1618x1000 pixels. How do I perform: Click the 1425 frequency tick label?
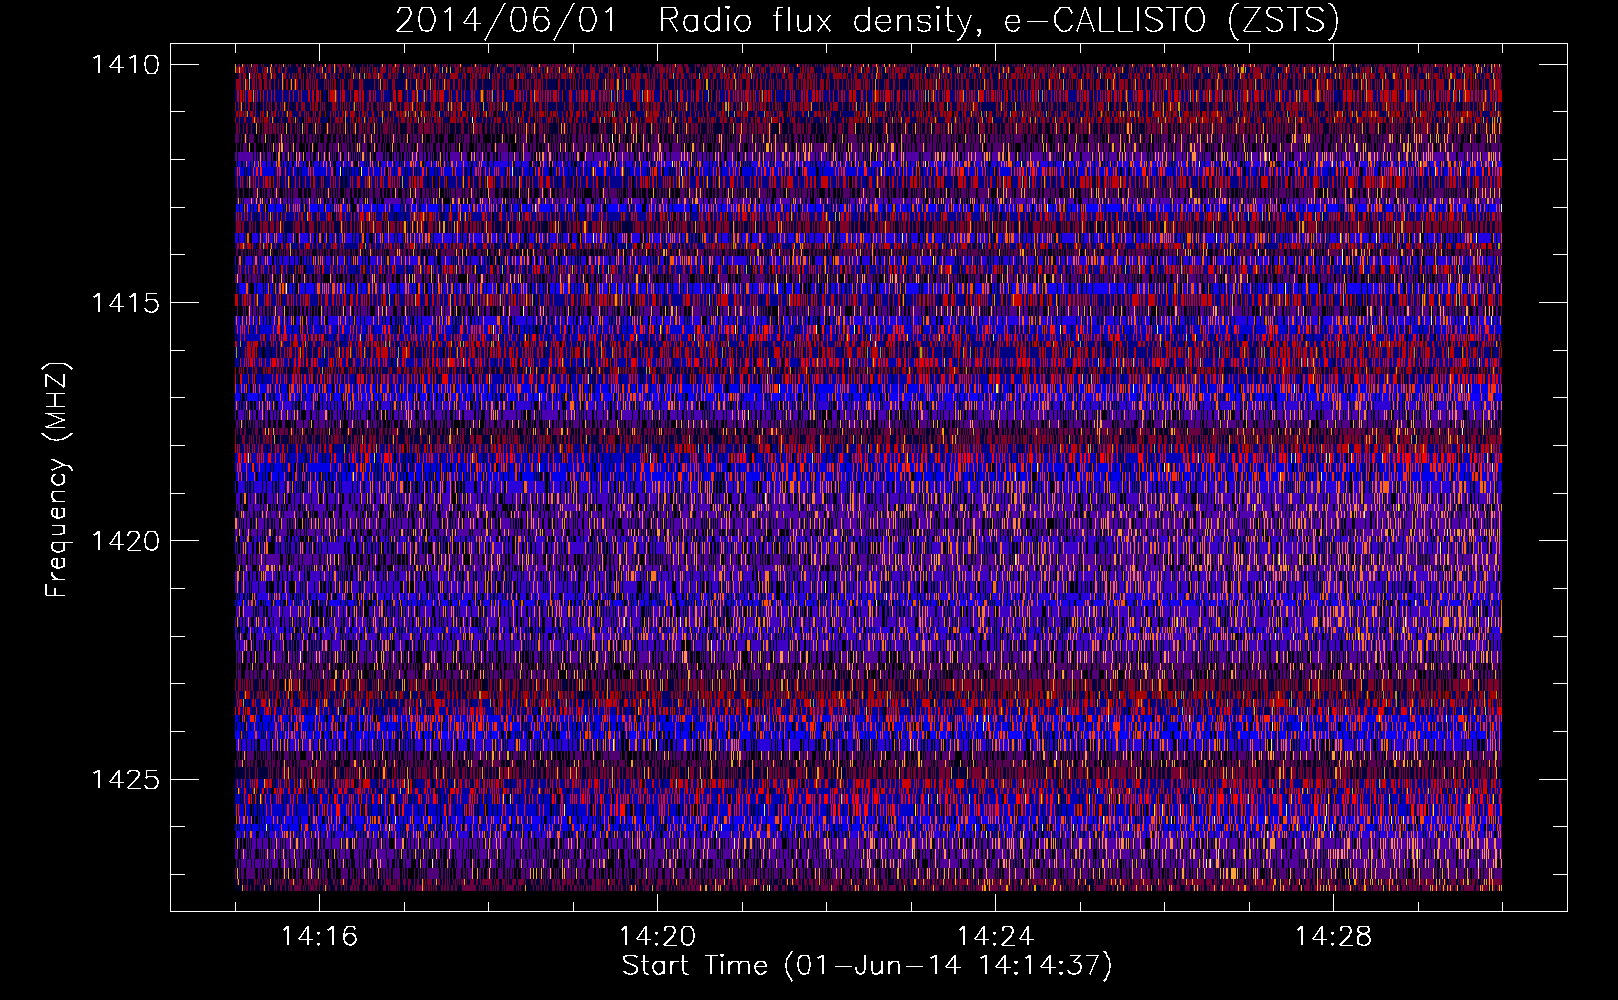125,779
